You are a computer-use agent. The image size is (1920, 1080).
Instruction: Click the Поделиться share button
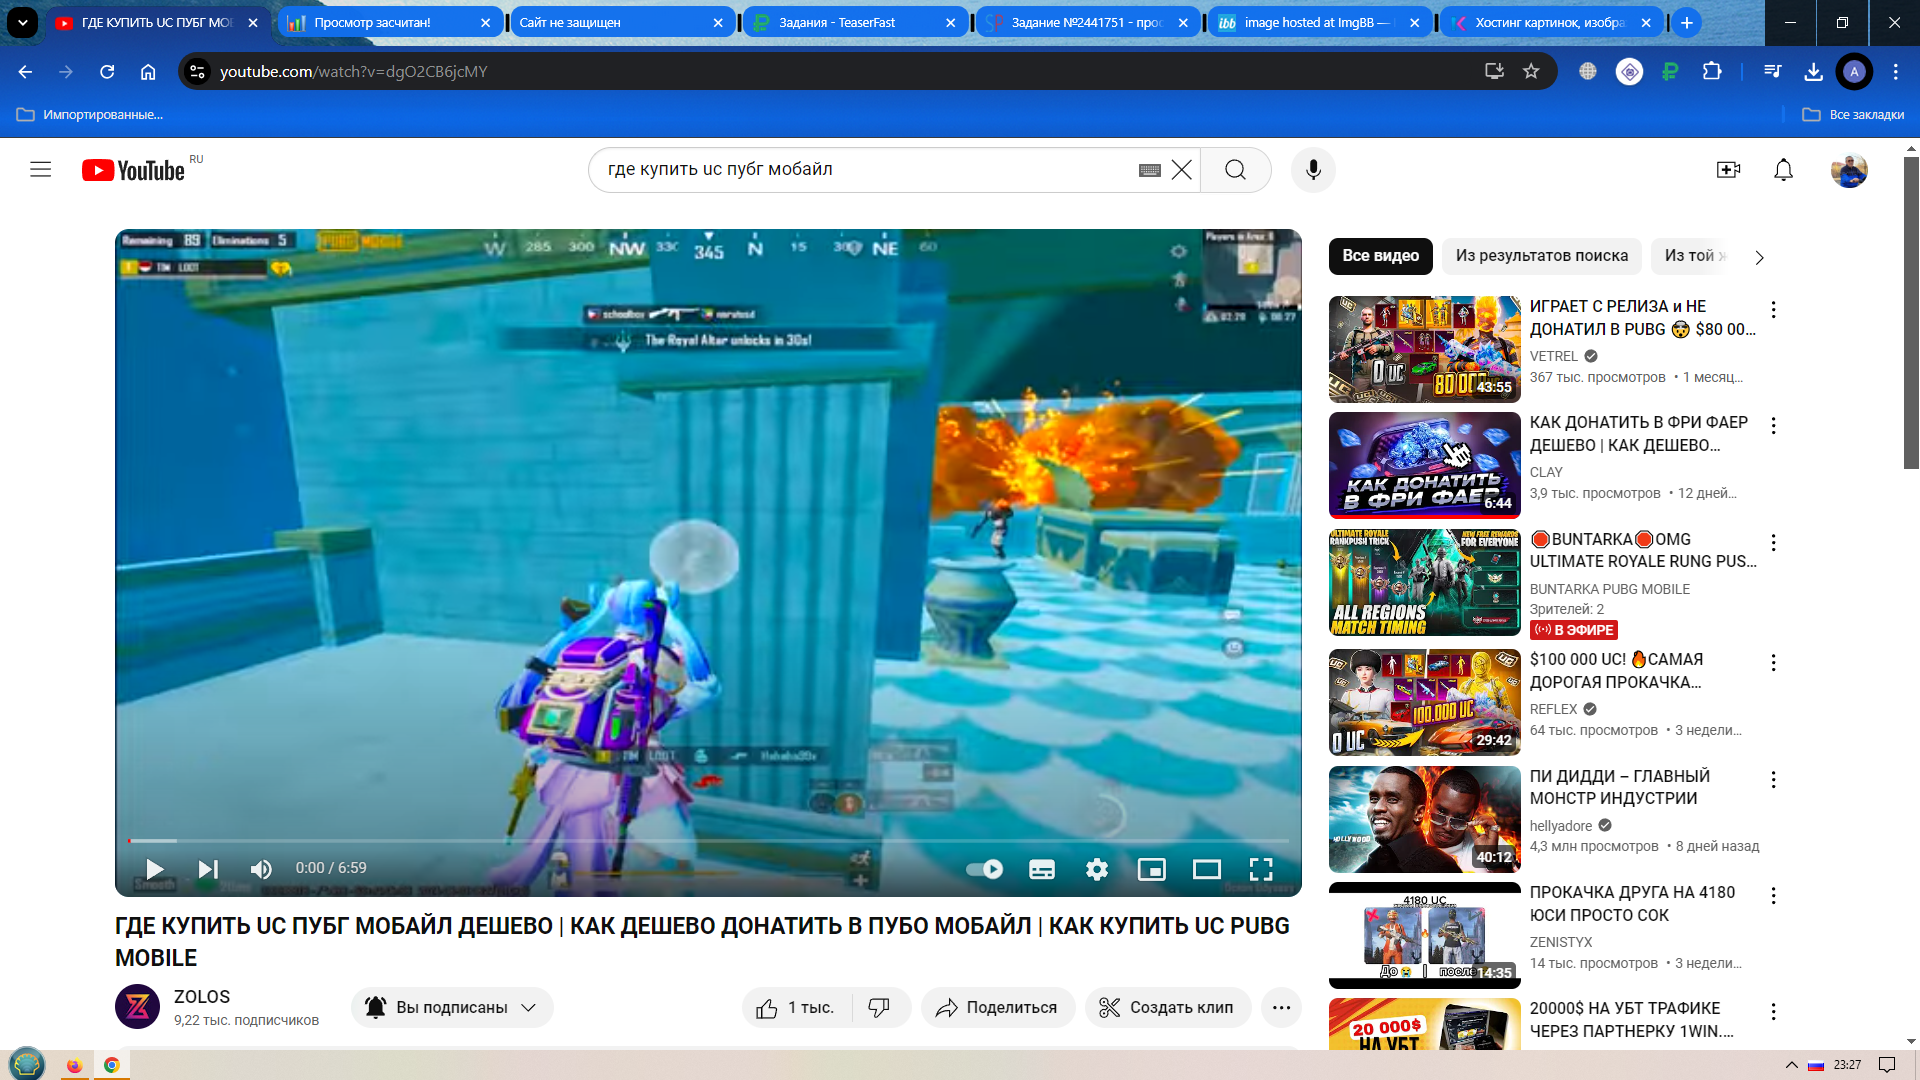997,1008
